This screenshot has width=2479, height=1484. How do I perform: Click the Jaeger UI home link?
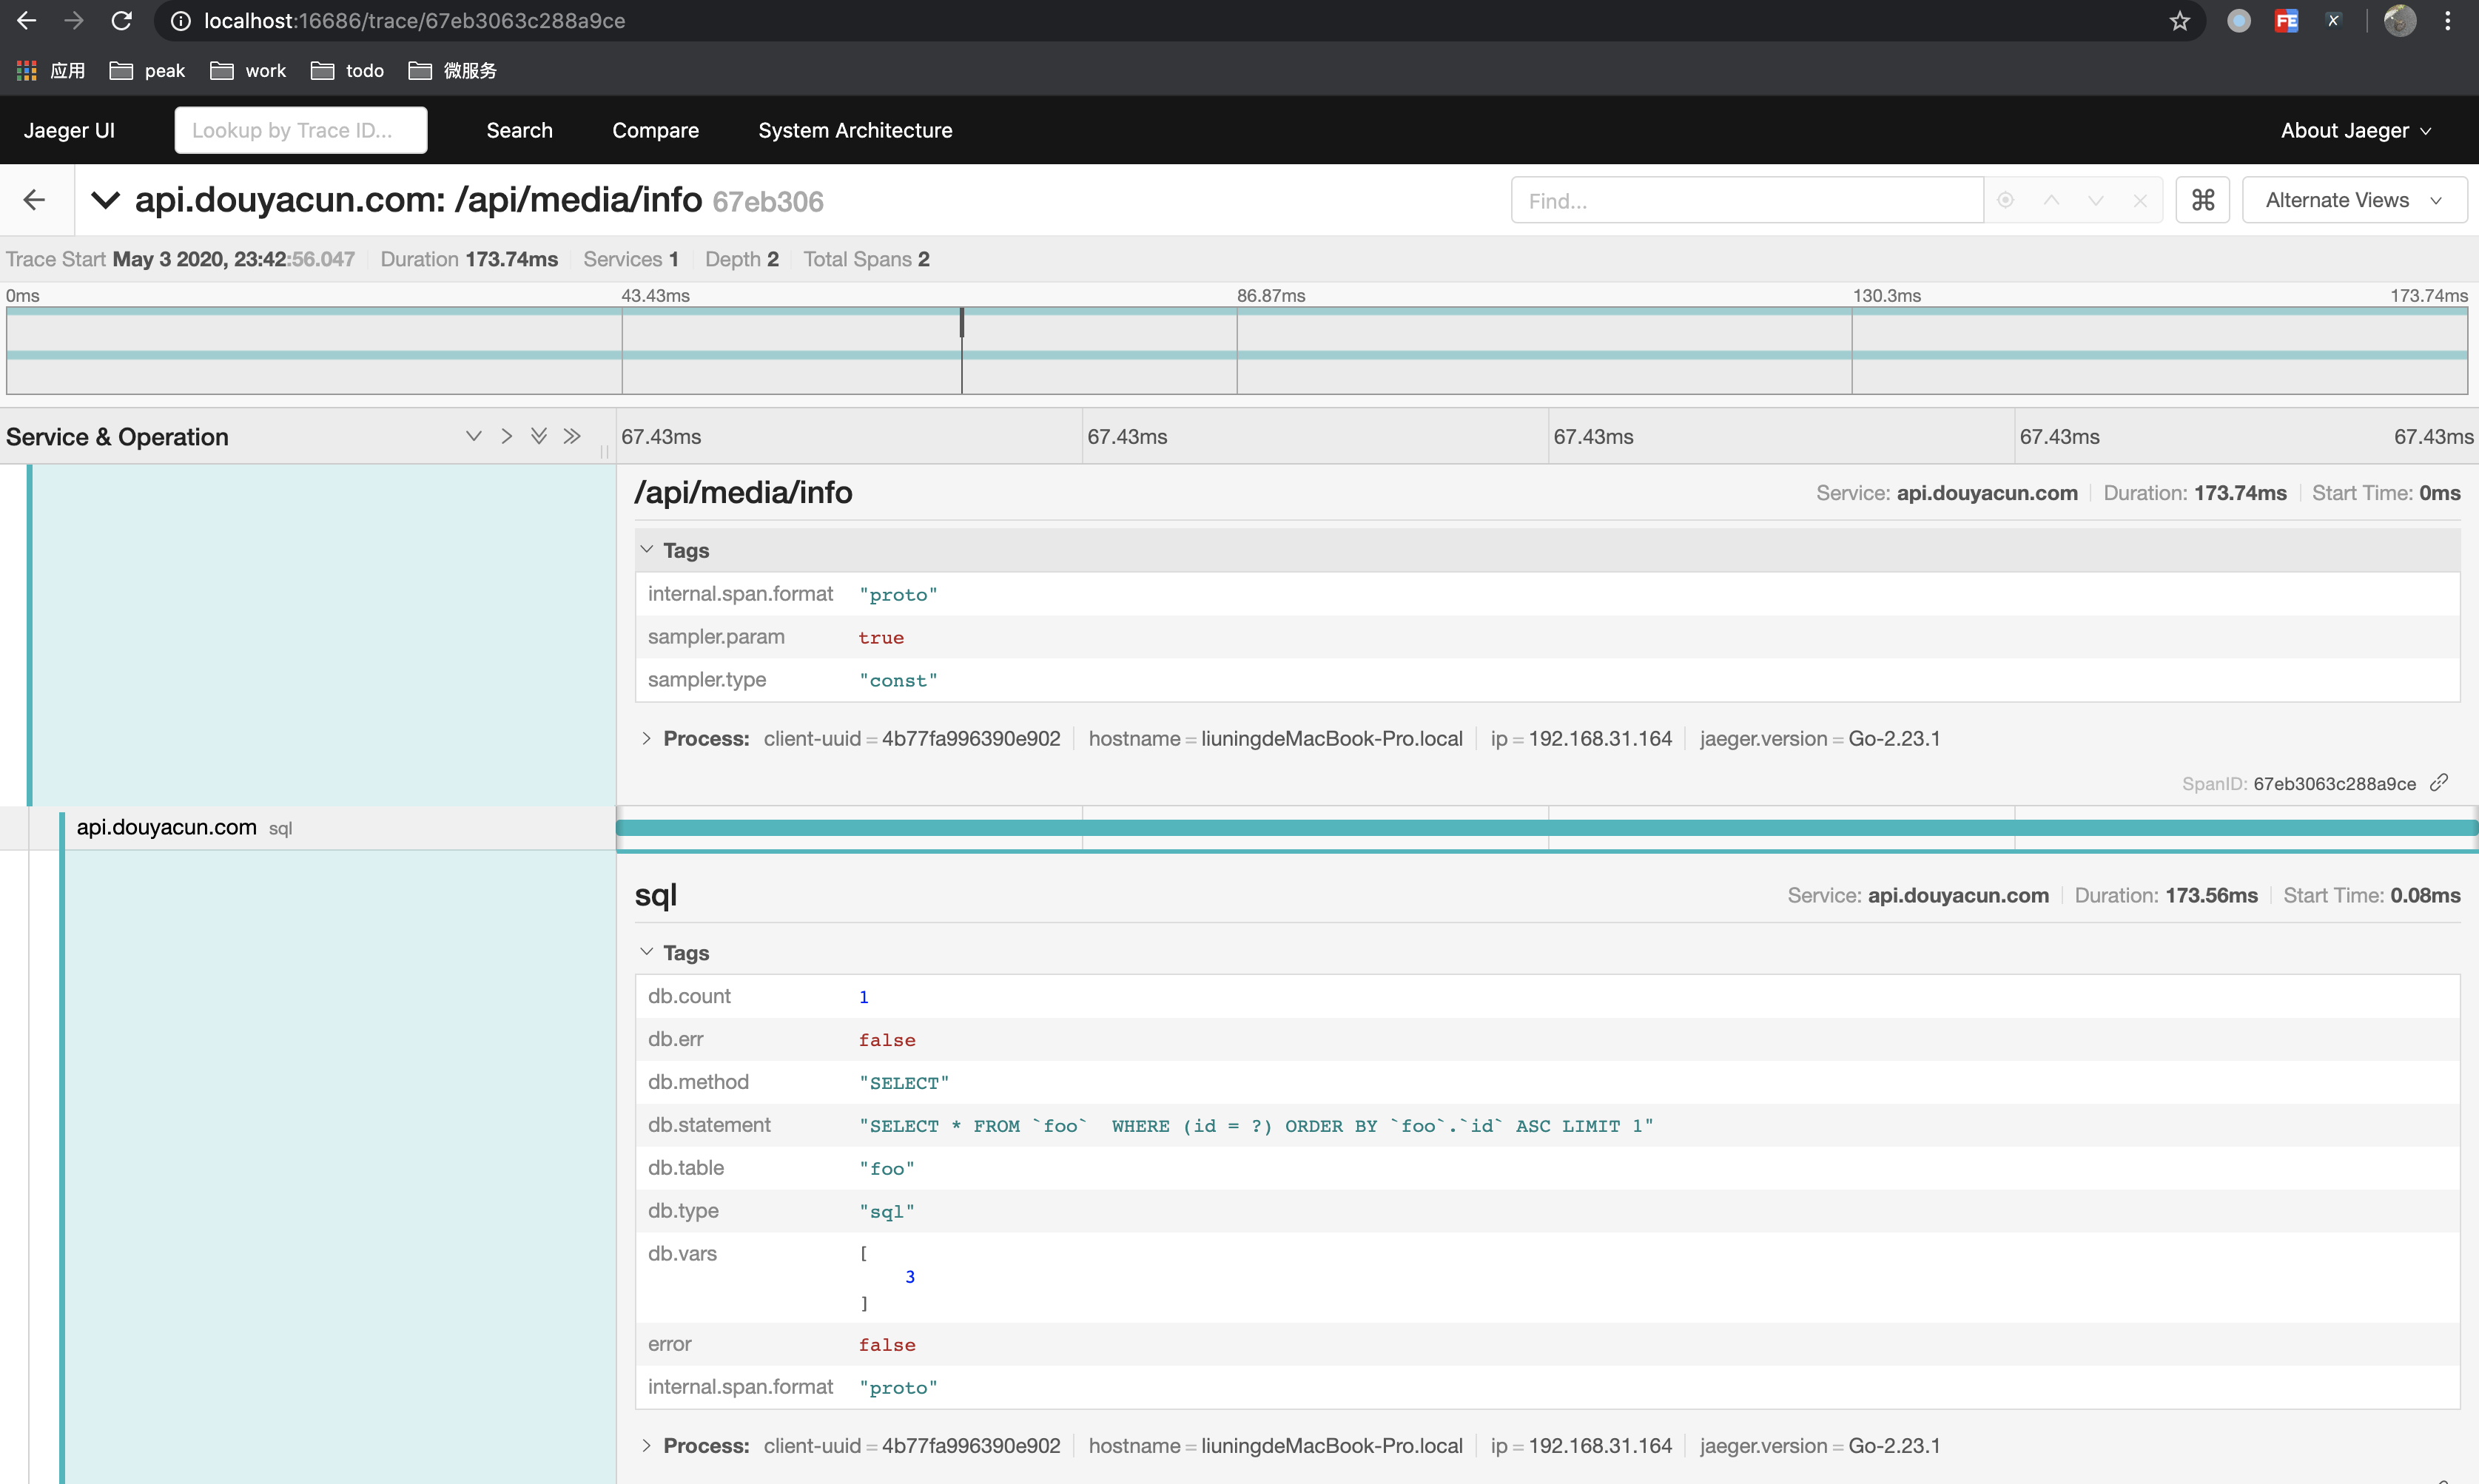[69, 130]
